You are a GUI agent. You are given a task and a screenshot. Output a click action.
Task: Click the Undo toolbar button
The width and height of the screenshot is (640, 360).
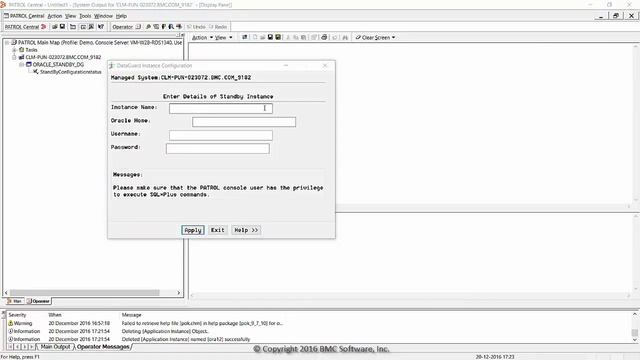tap(196, 27)
